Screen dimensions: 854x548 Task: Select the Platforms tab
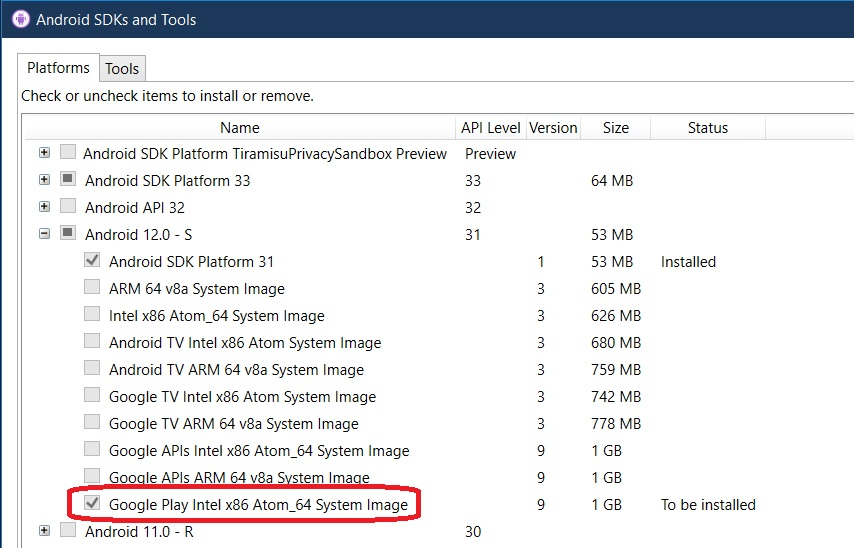(x=58, y=68)
